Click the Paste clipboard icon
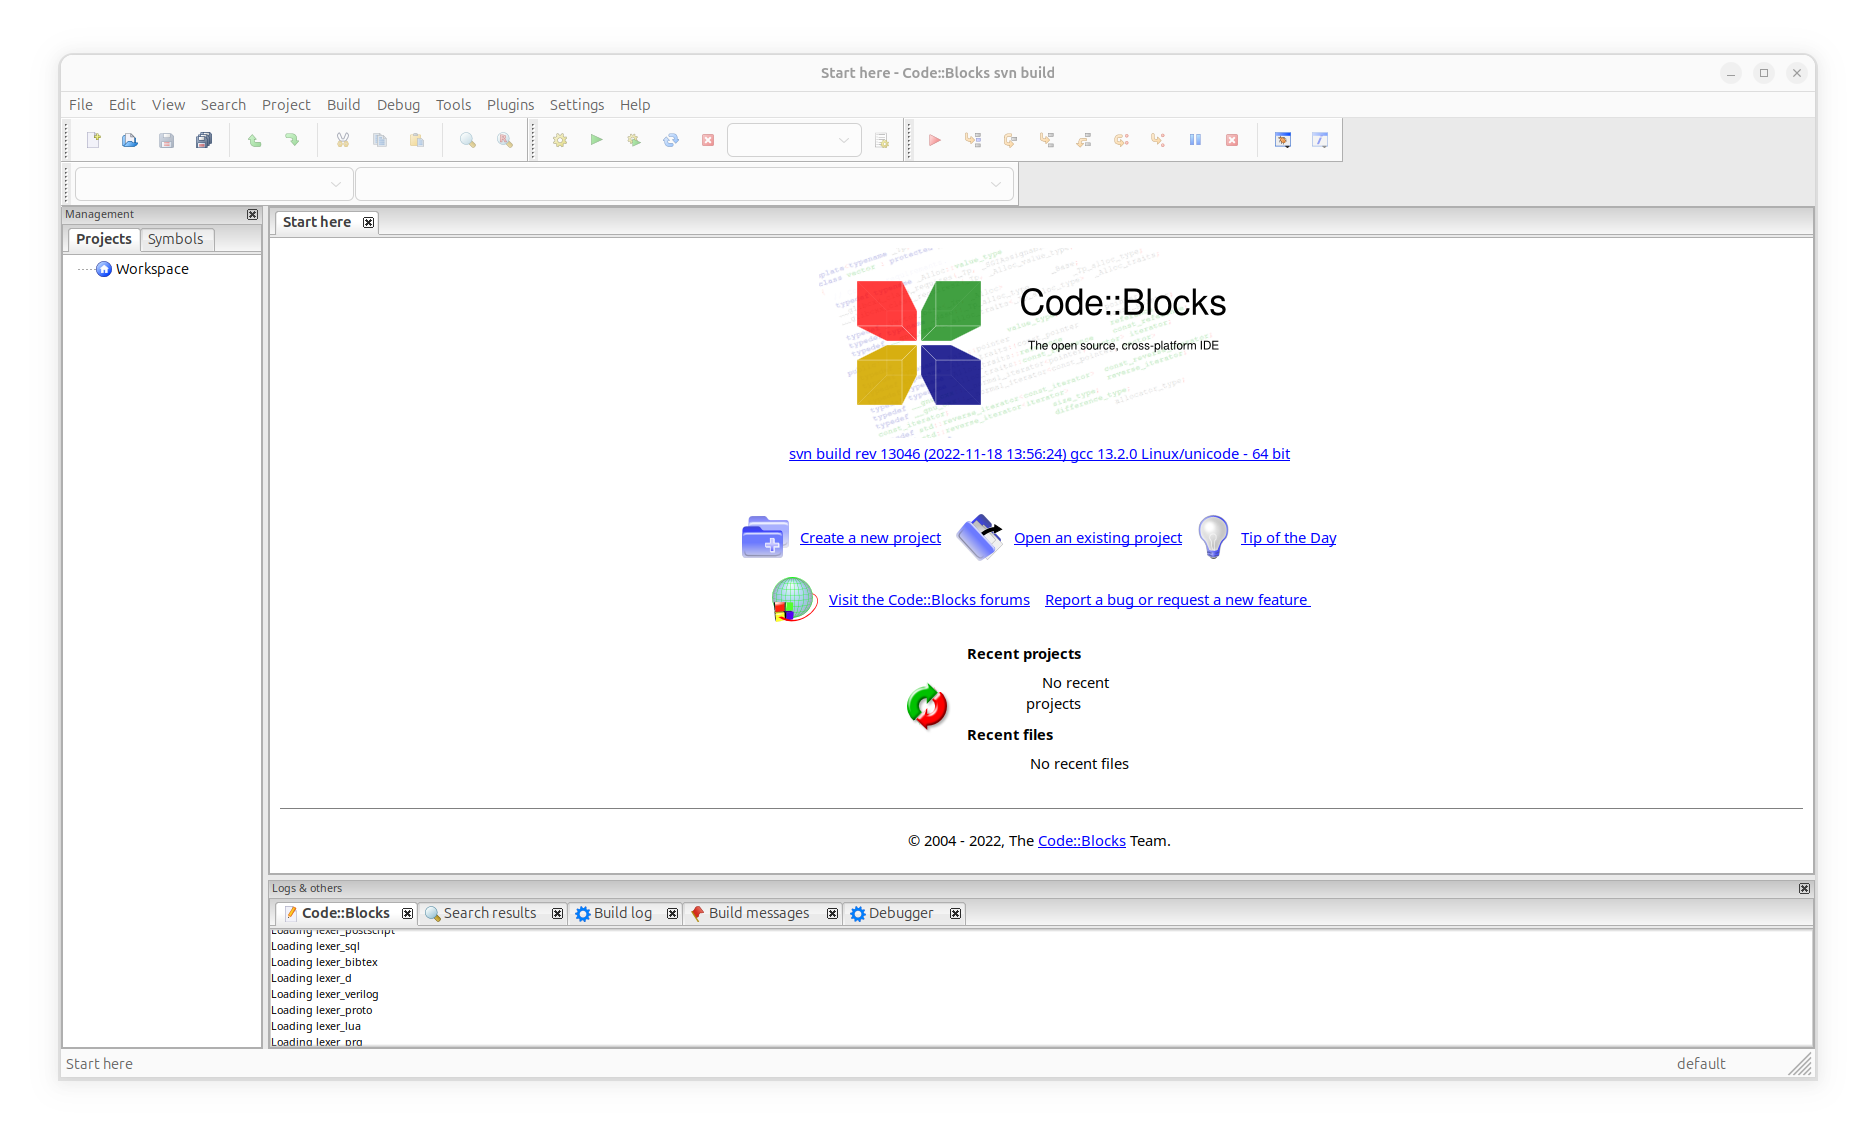The width and height of the screenshot is (1876, 1144). point(417,140)
